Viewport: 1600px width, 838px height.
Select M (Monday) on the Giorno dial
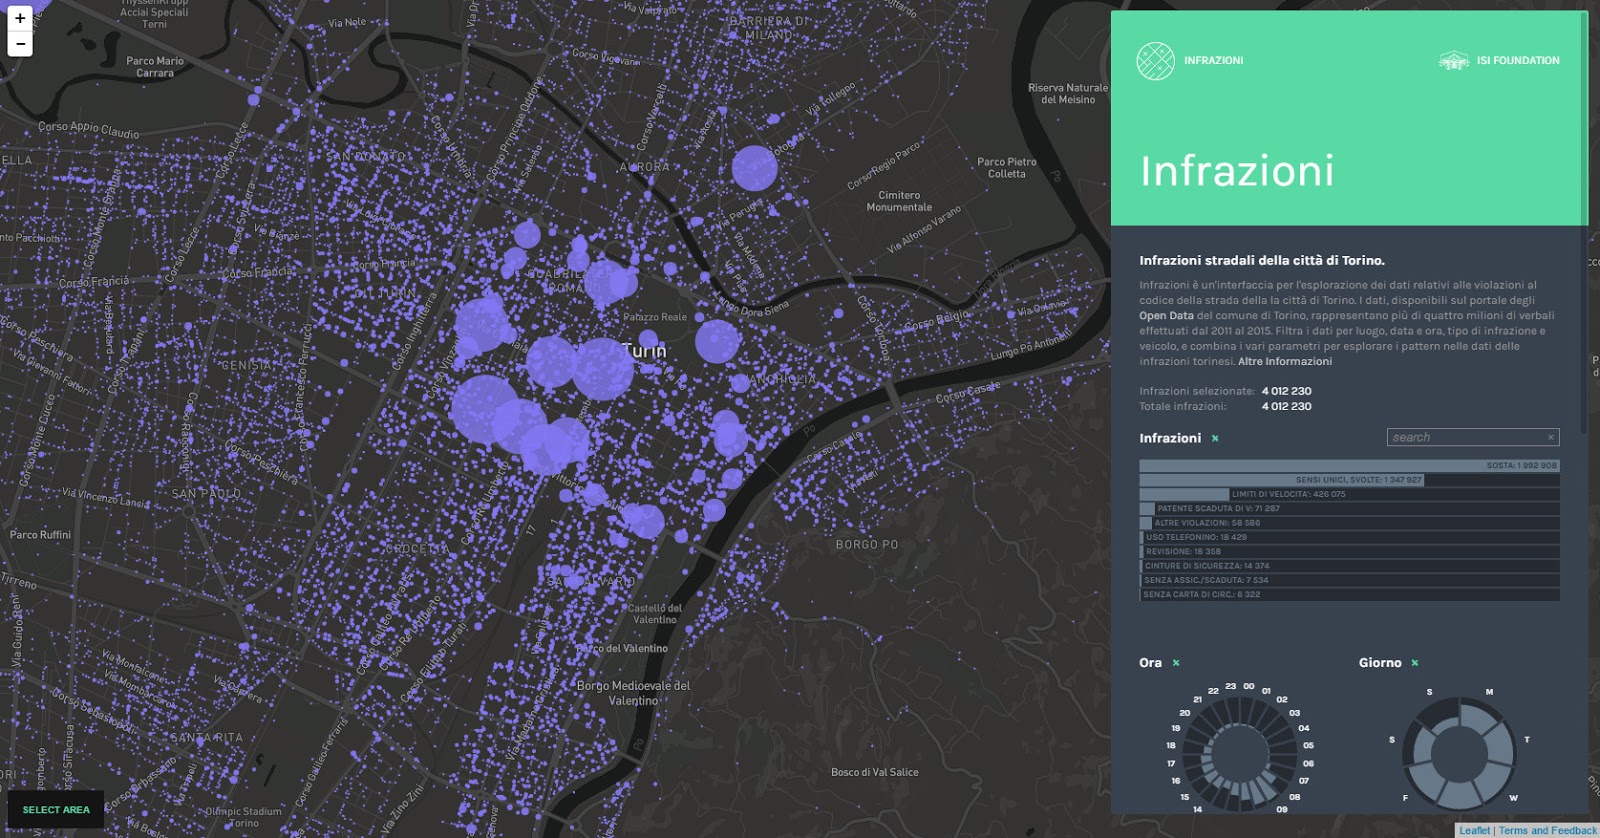click(x=1489, y=692)
